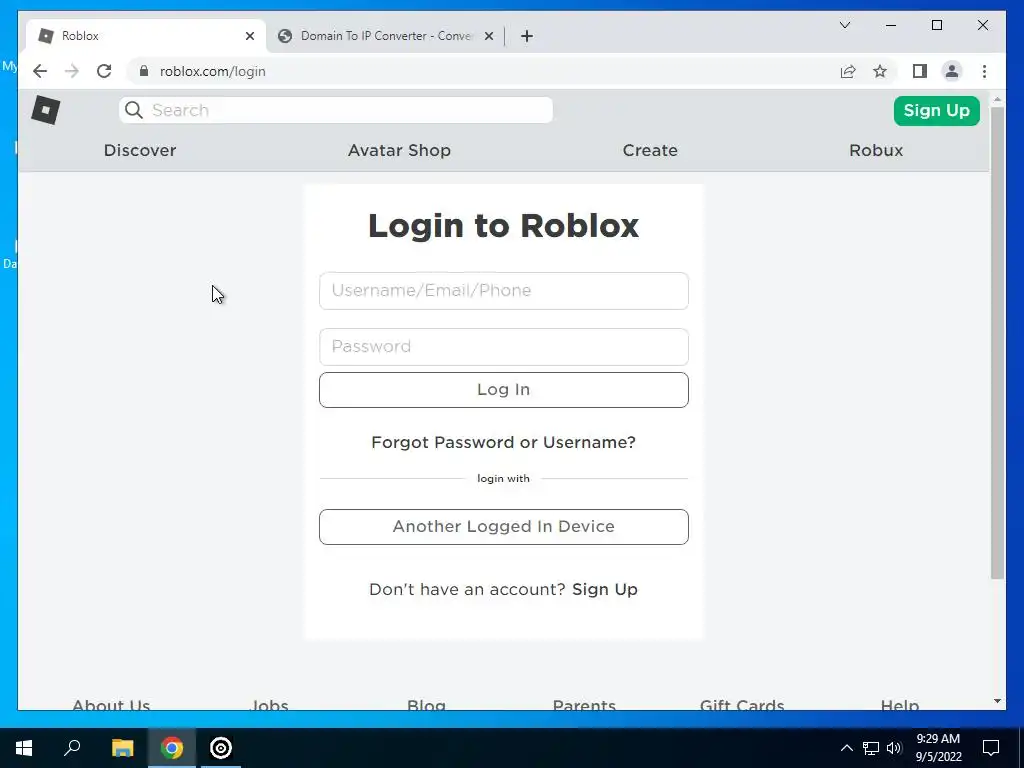
Task: Click the share page icon in address bar
Action: click(x=848, y=71)
